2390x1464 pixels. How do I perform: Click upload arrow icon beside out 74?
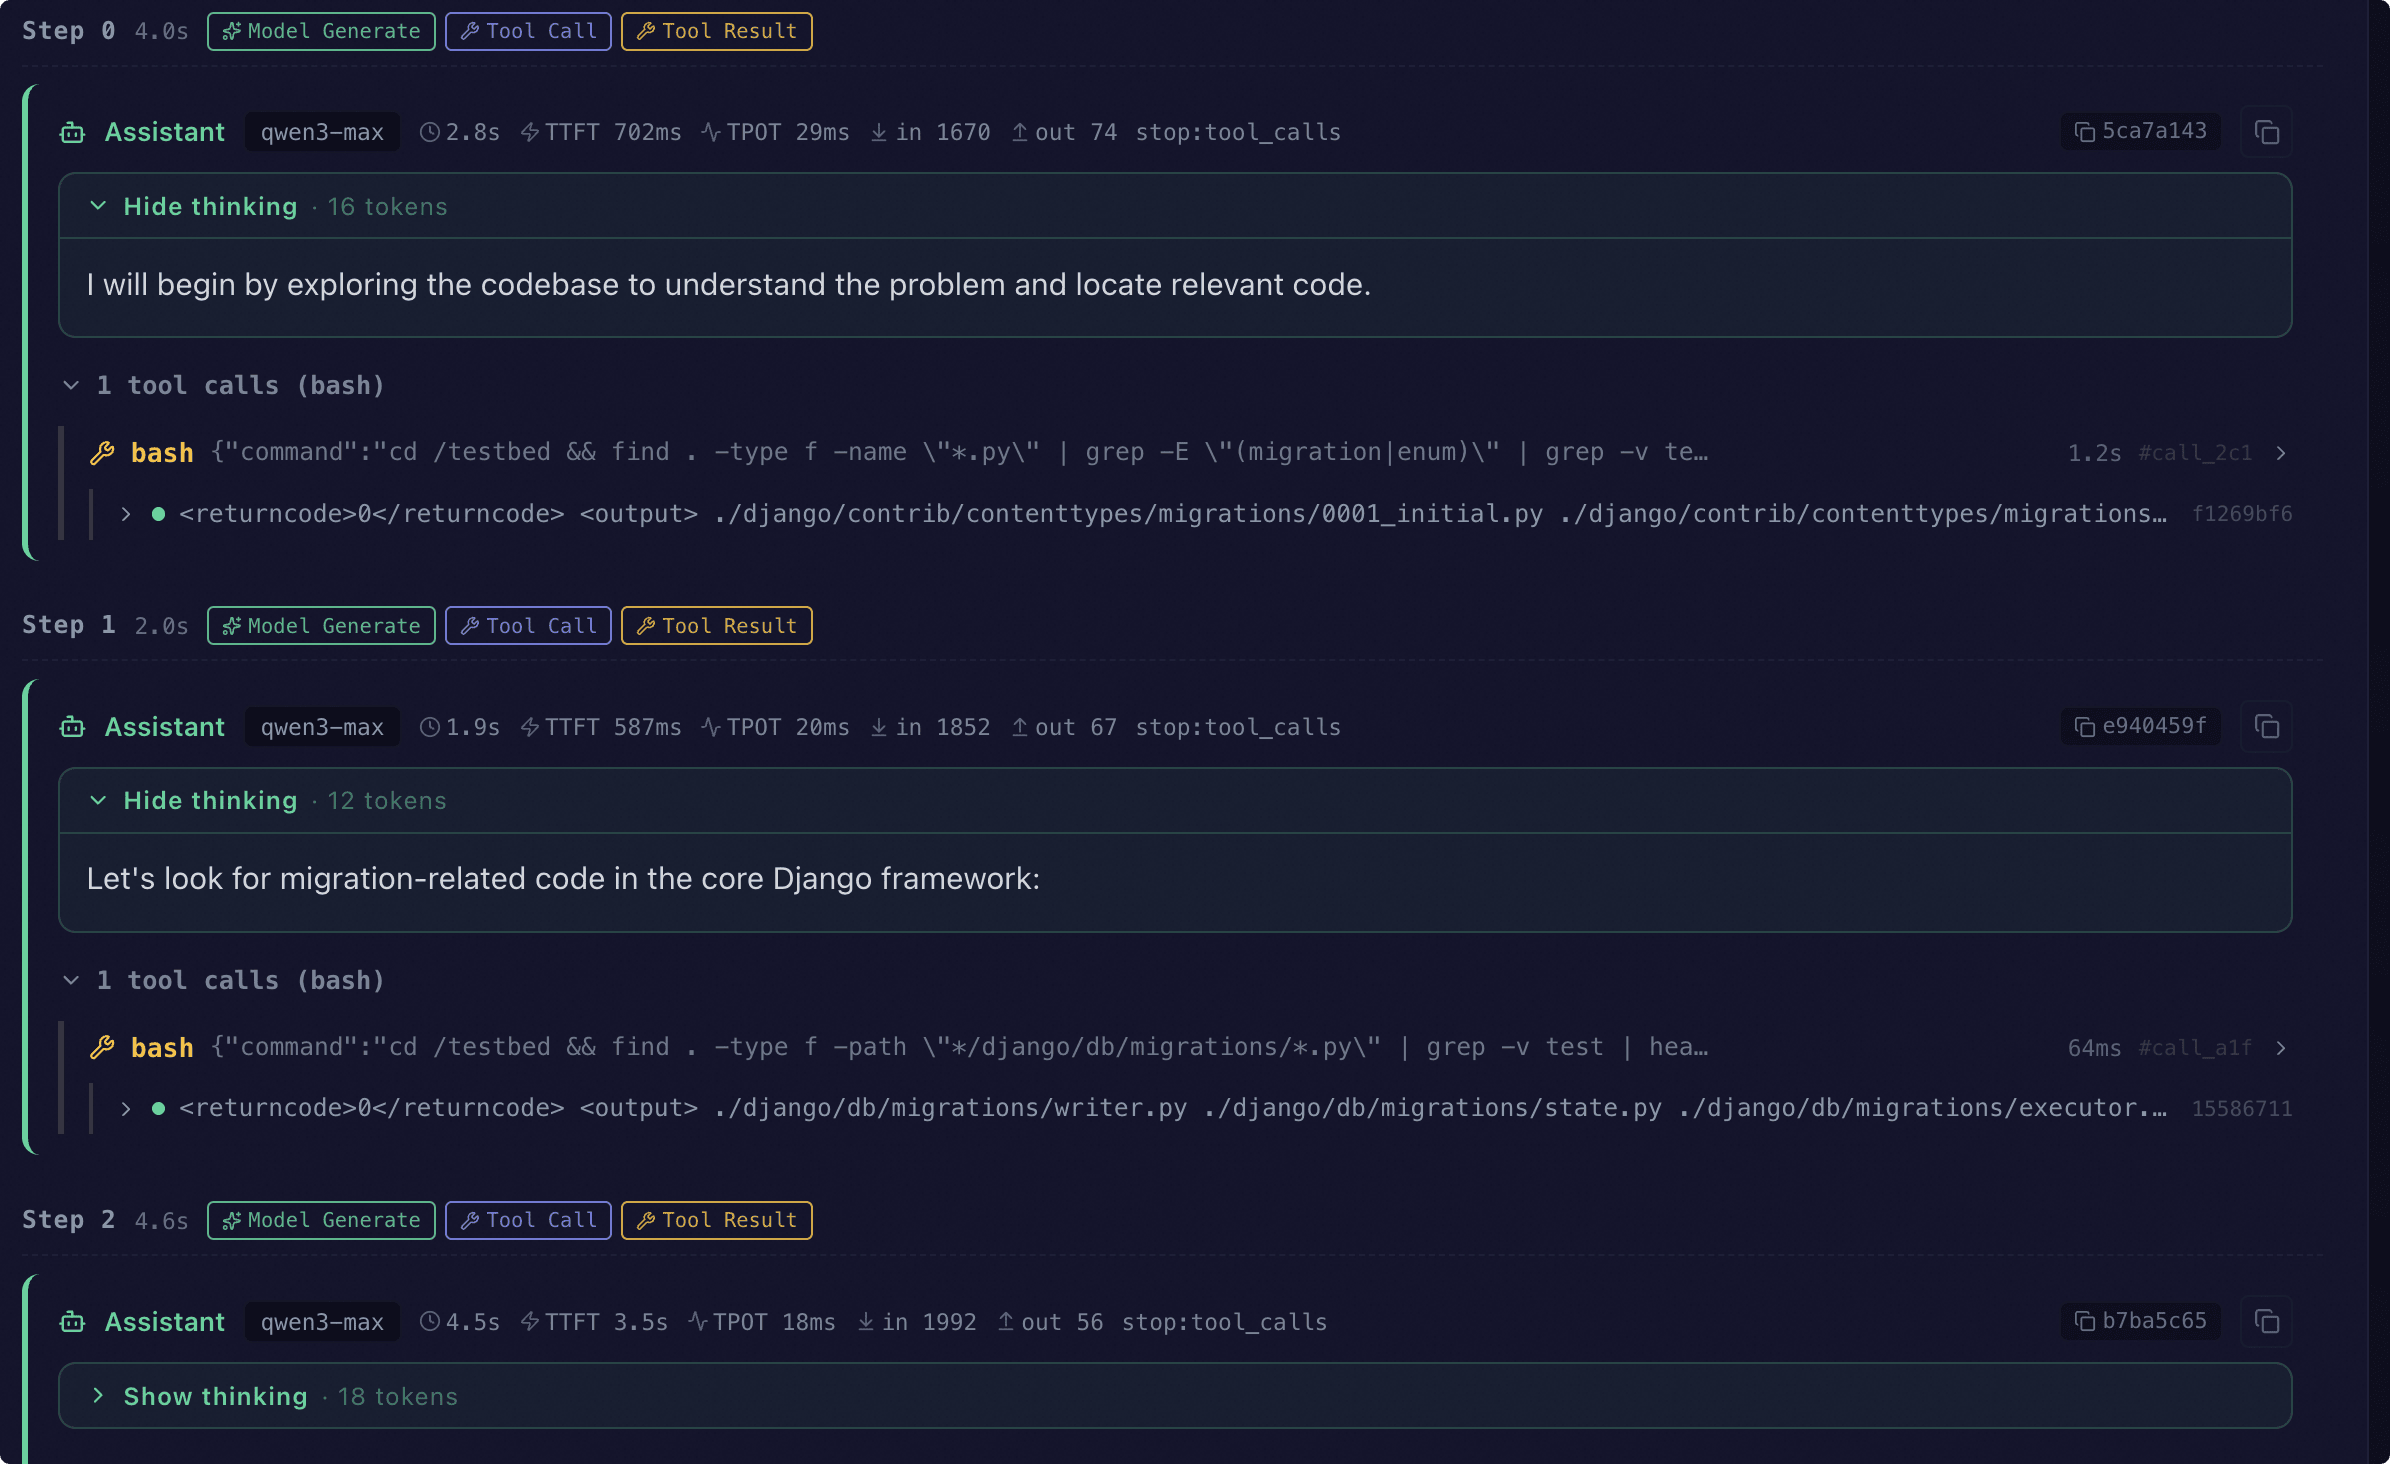click(1020, 132)
